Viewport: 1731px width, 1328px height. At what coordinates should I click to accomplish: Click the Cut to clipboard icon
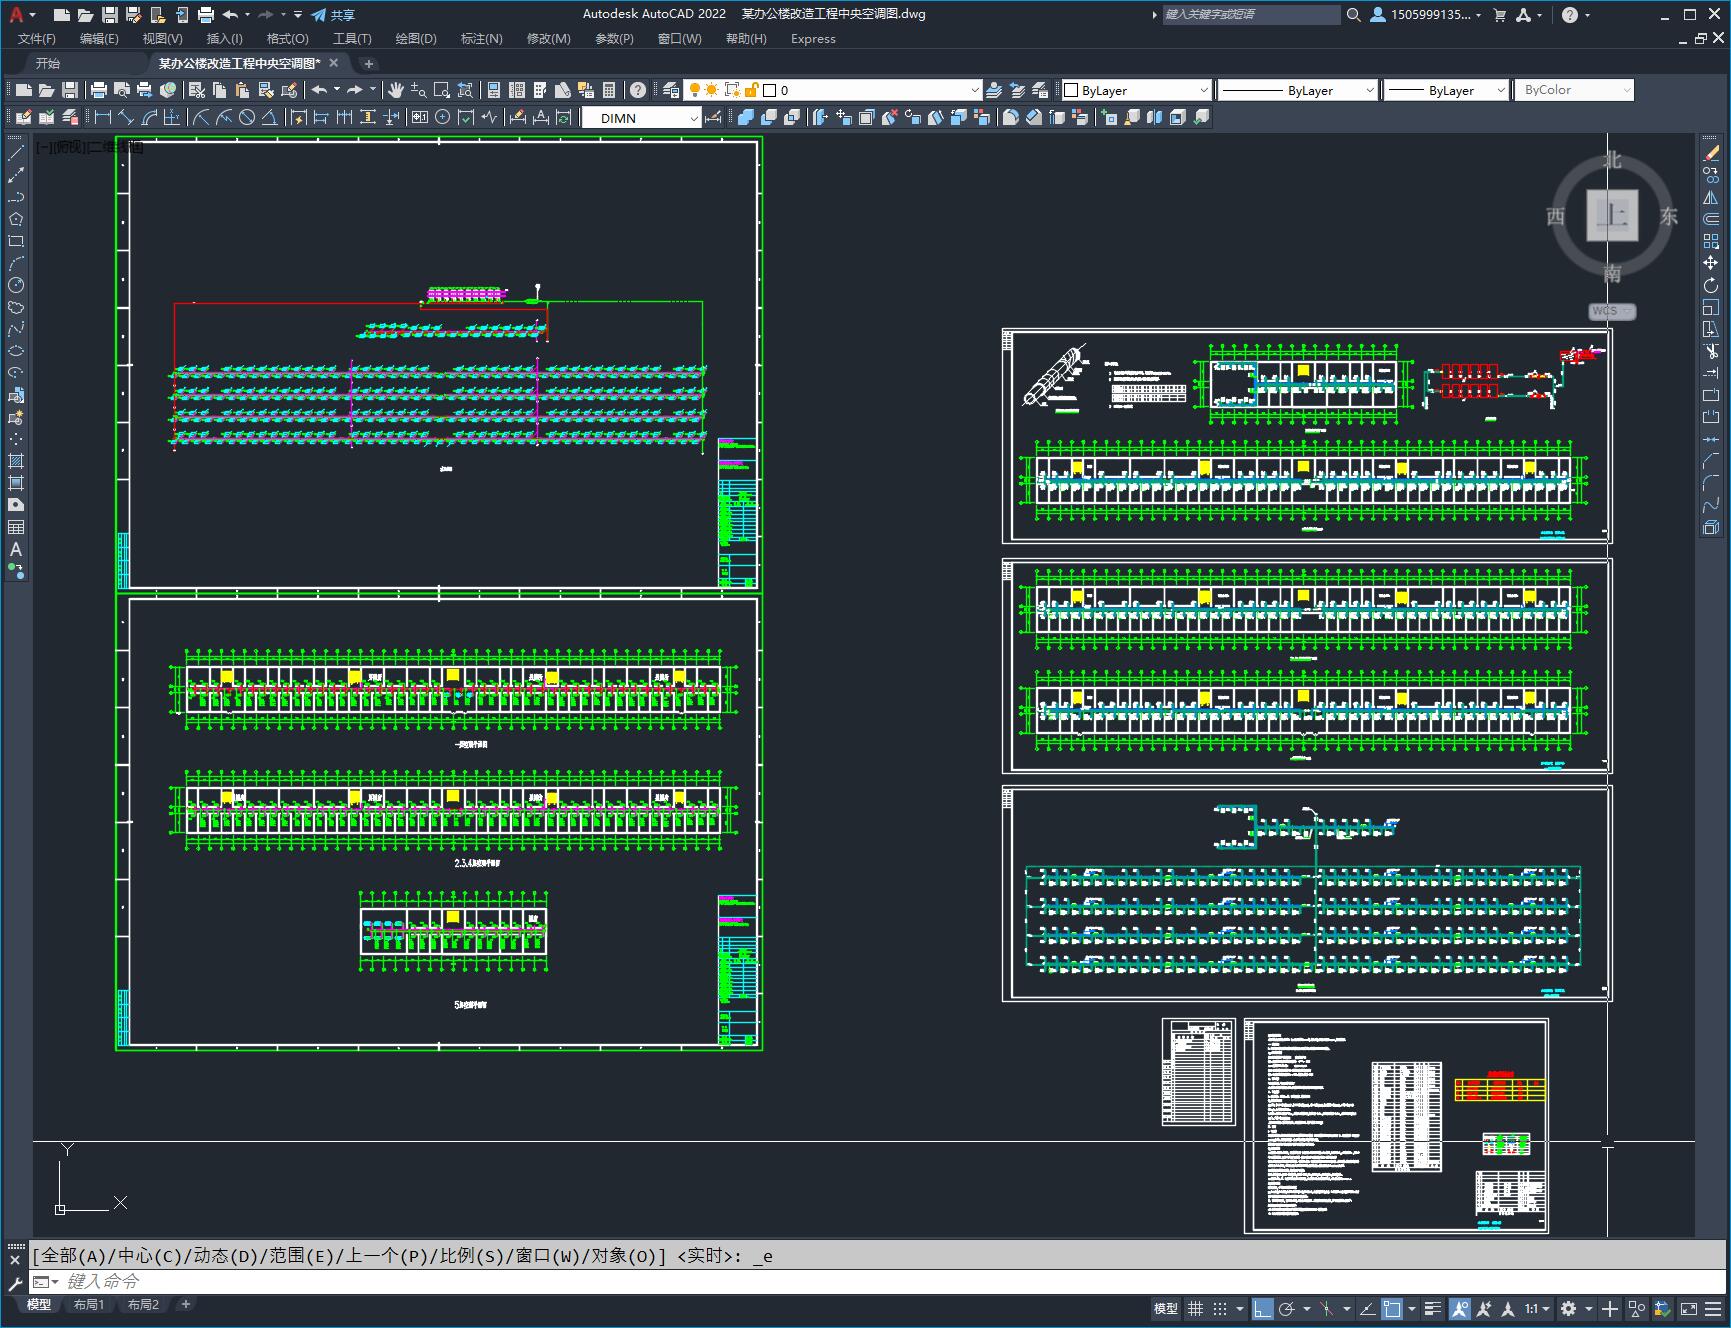point(197,90)
